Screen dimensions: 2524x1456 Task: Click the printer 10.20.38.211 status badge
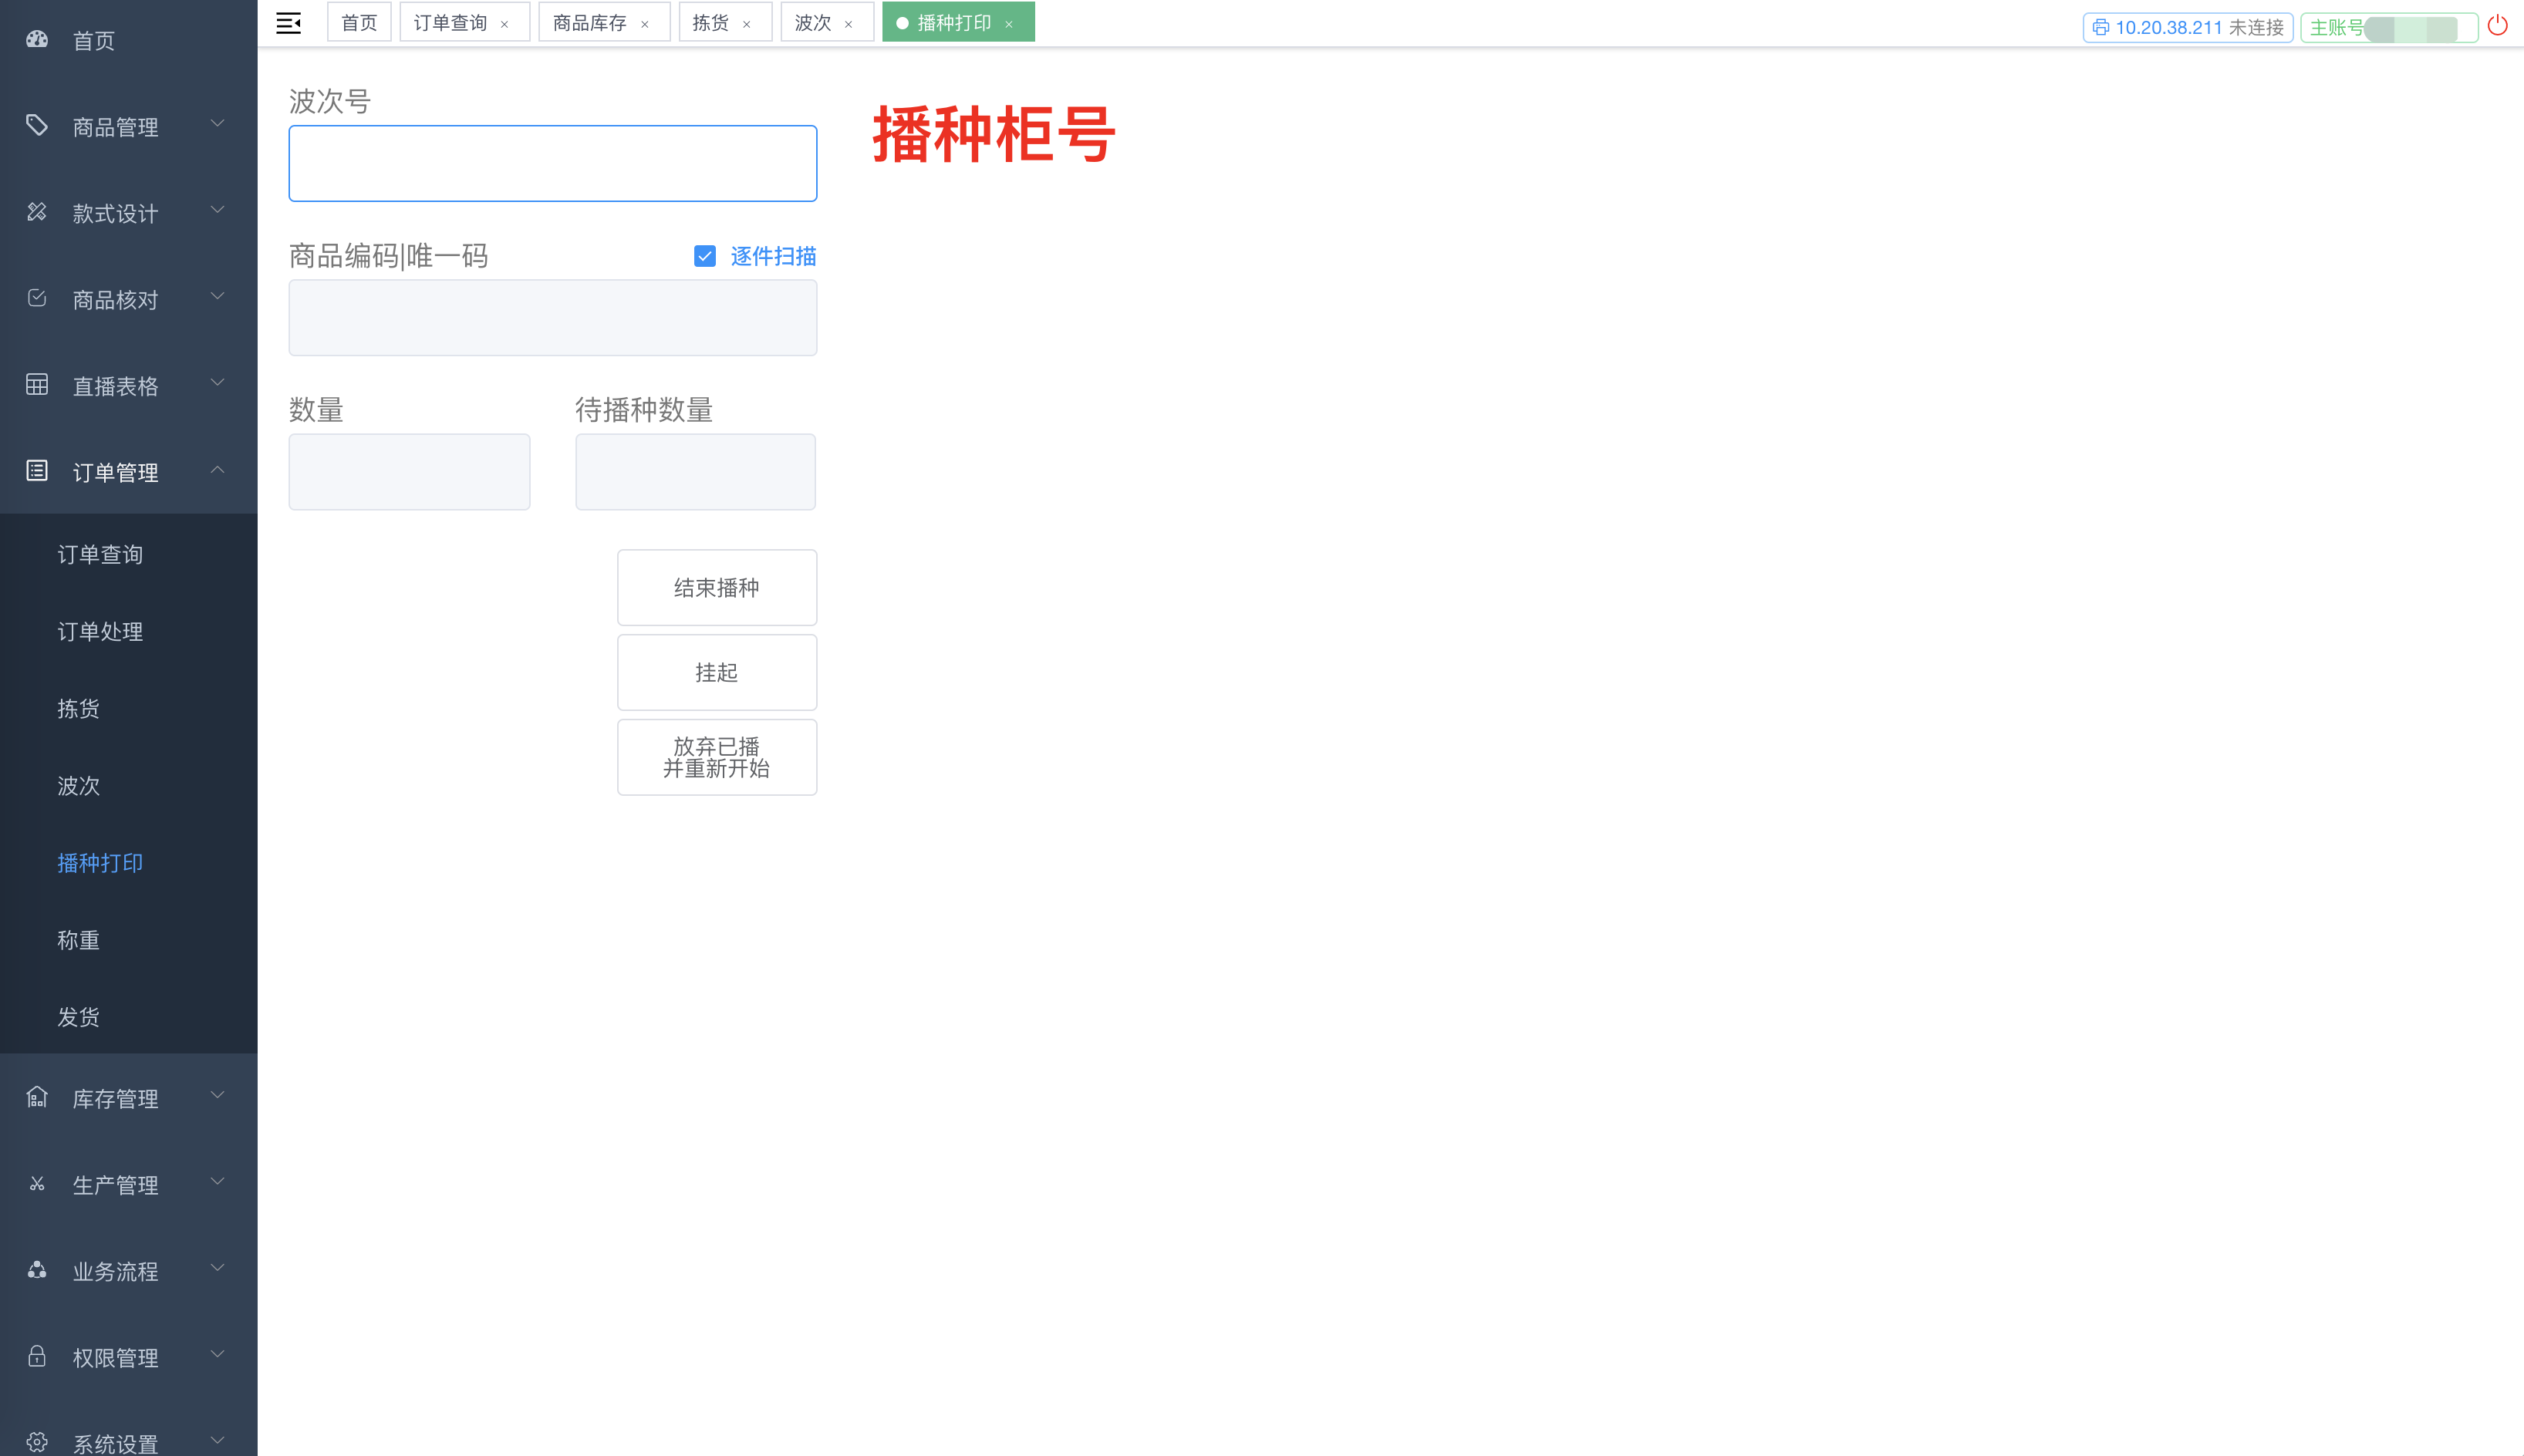[2187, 27]
